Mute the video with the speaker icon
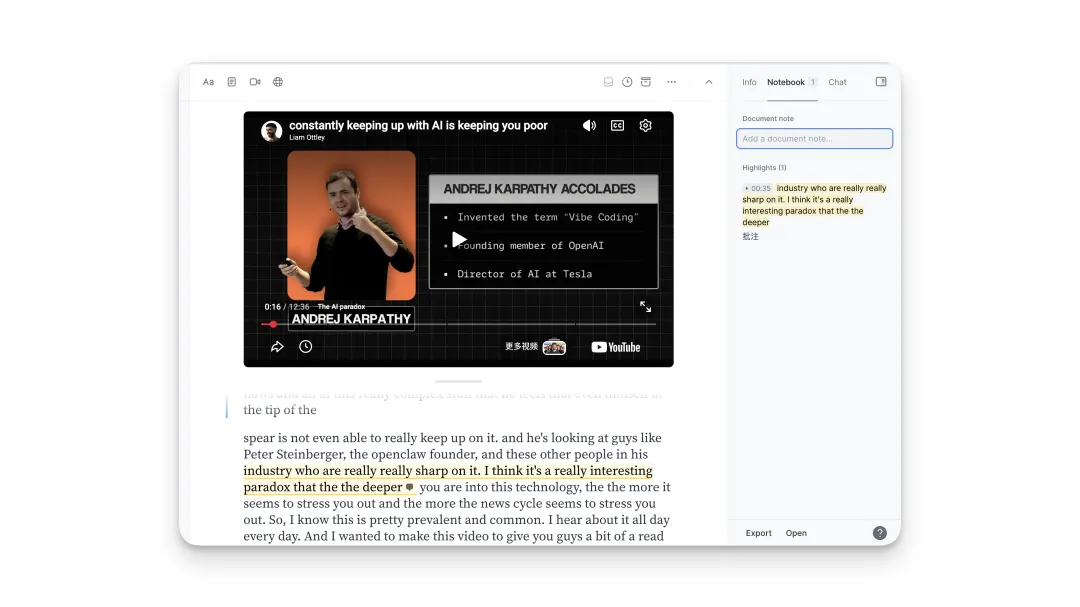The image size is (1080, 607). [589, 126]
